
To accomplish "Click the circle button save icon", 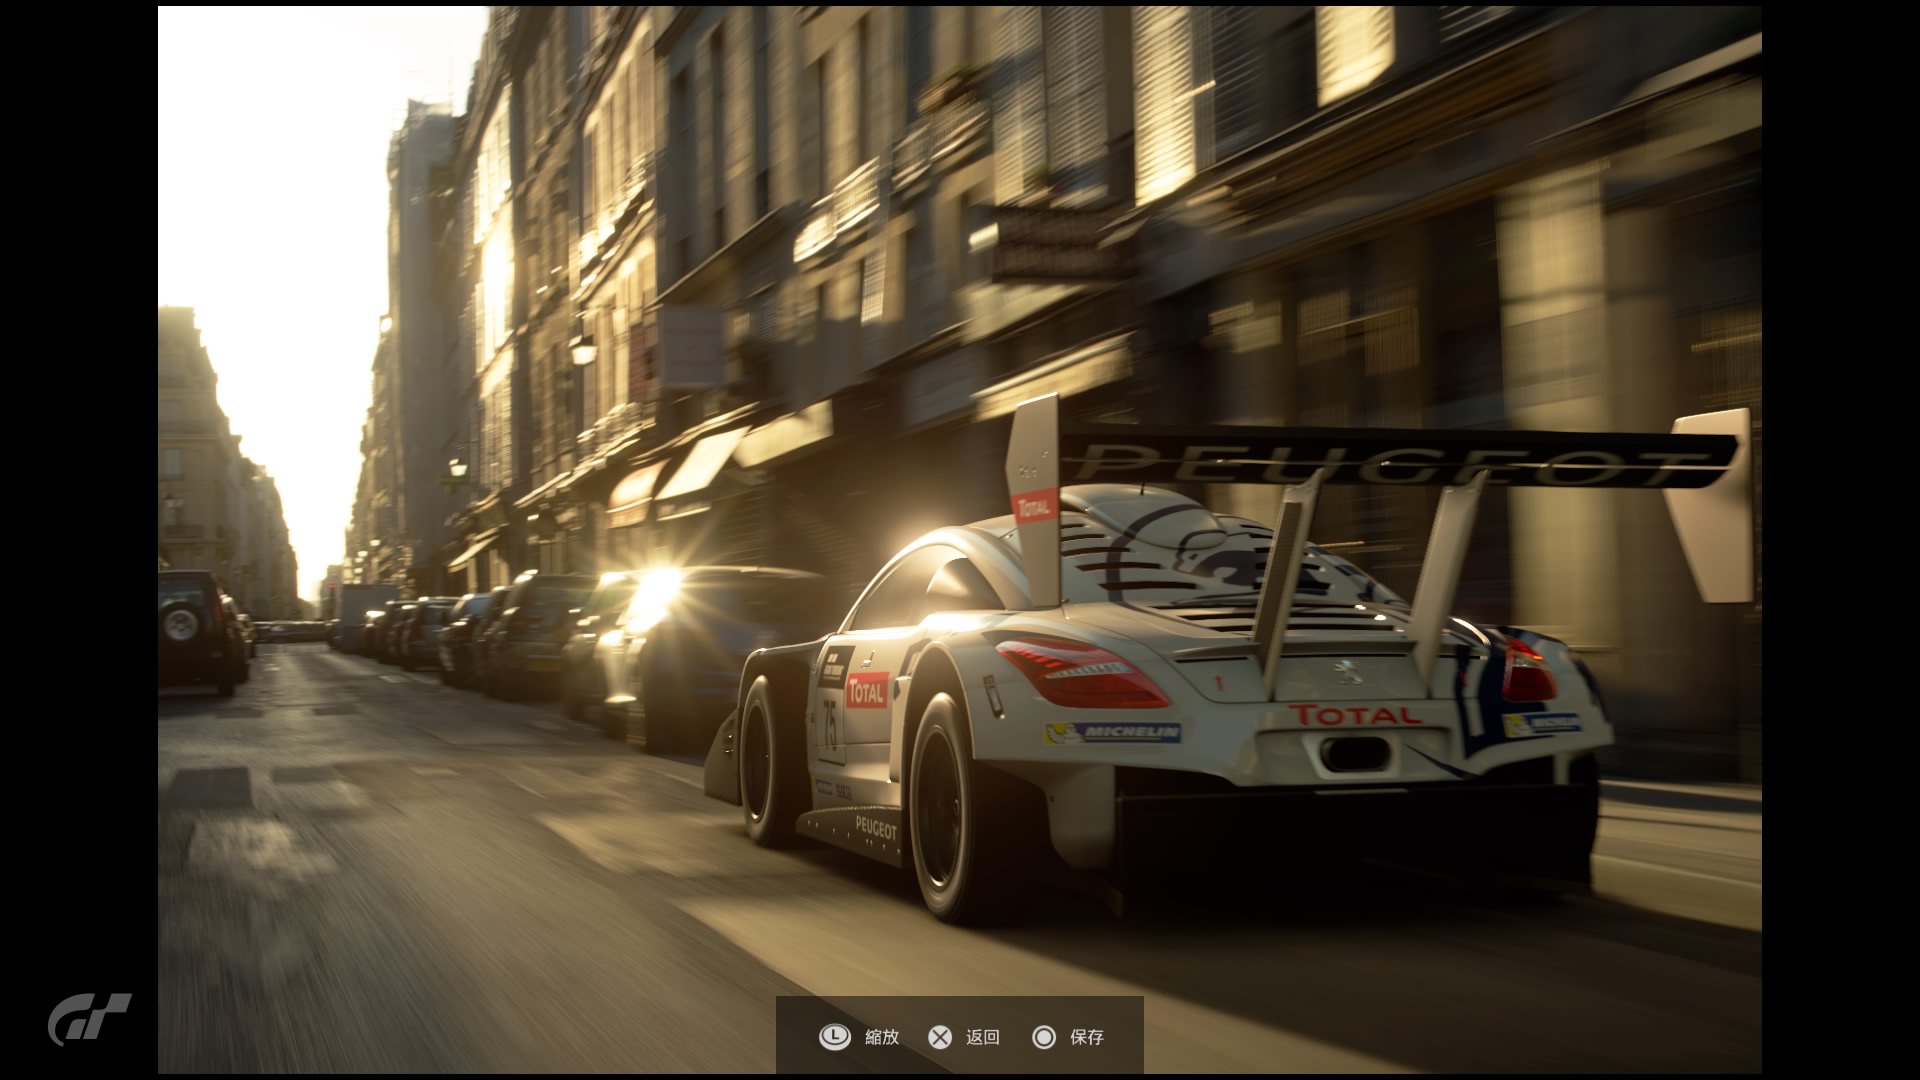I will point(1044,1037).
